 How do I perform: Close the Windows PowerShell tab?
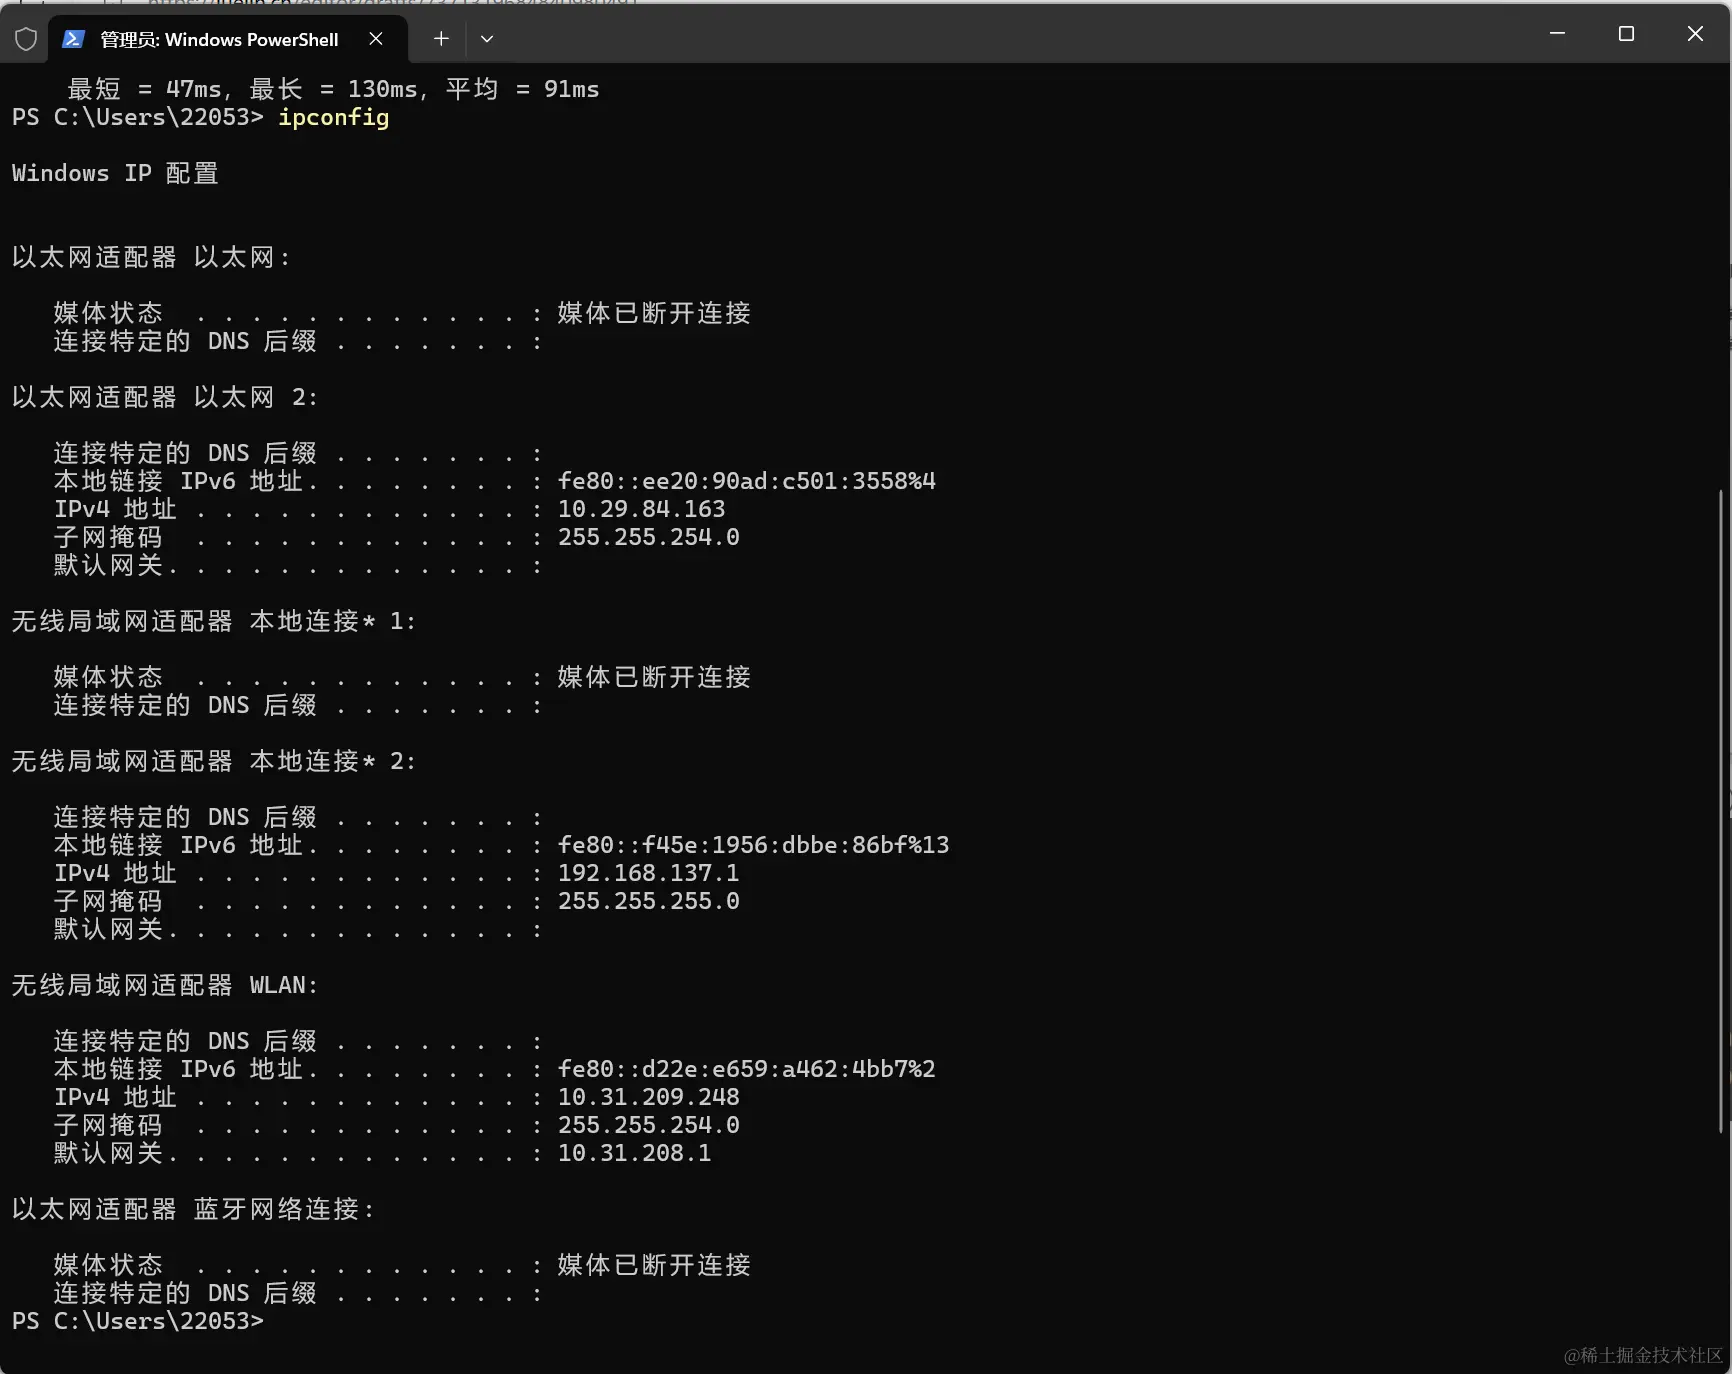click(376, 39)
